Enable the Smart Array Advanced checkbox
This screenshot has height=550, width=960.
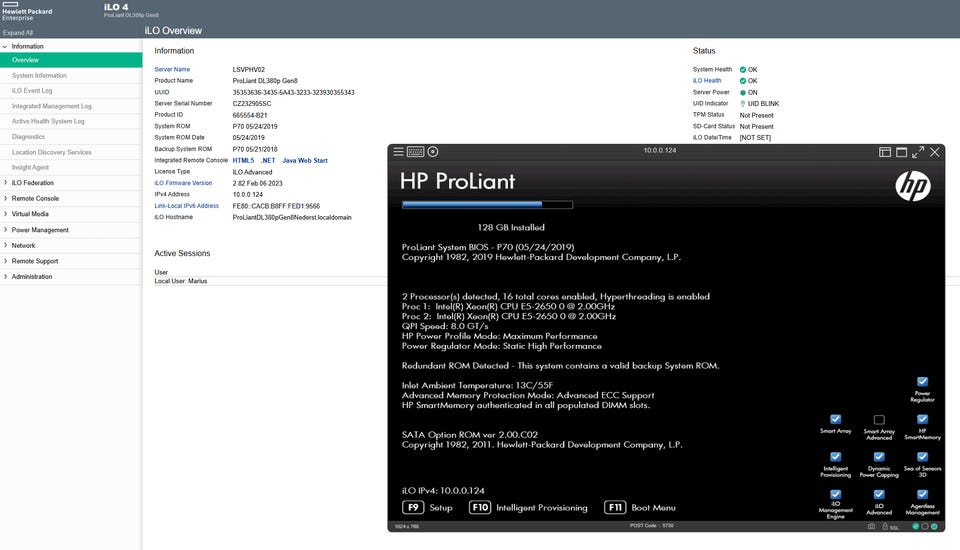[x=879, y=420]
